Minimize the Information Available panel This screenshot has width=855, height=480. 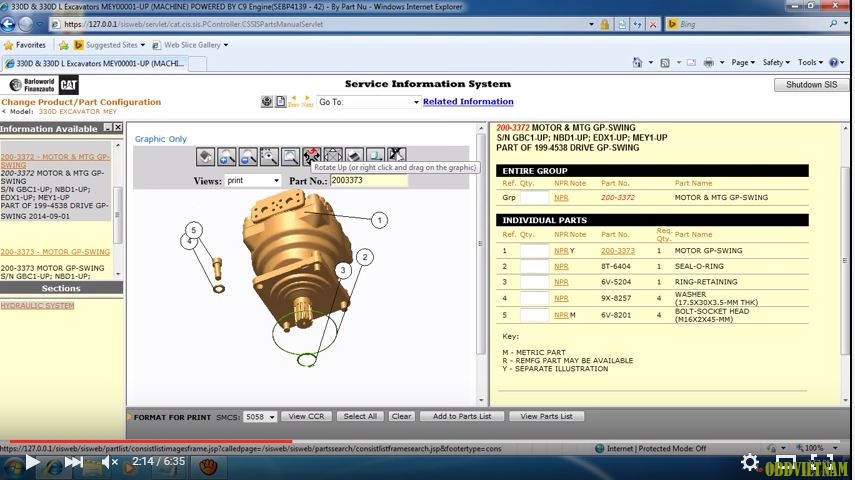(106, 128)
